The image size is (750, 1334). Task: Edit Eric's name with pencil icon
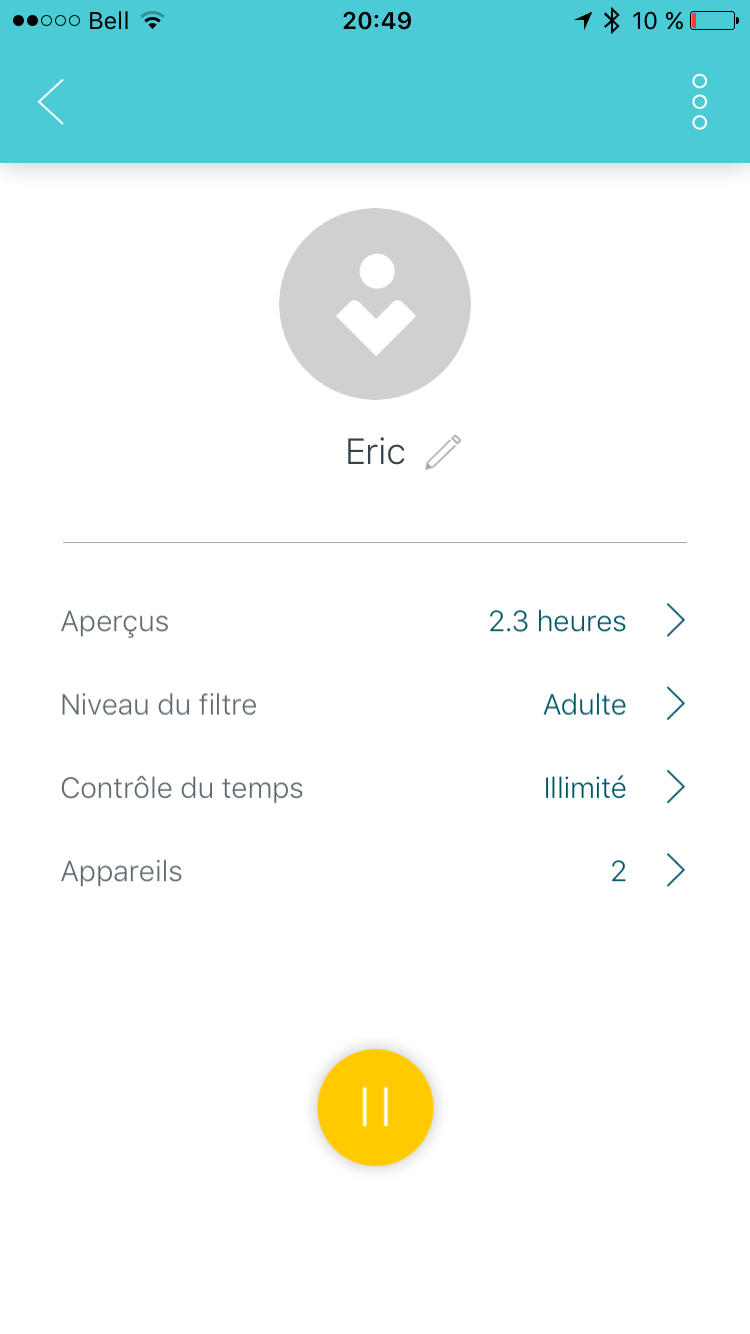coord(443,452)
